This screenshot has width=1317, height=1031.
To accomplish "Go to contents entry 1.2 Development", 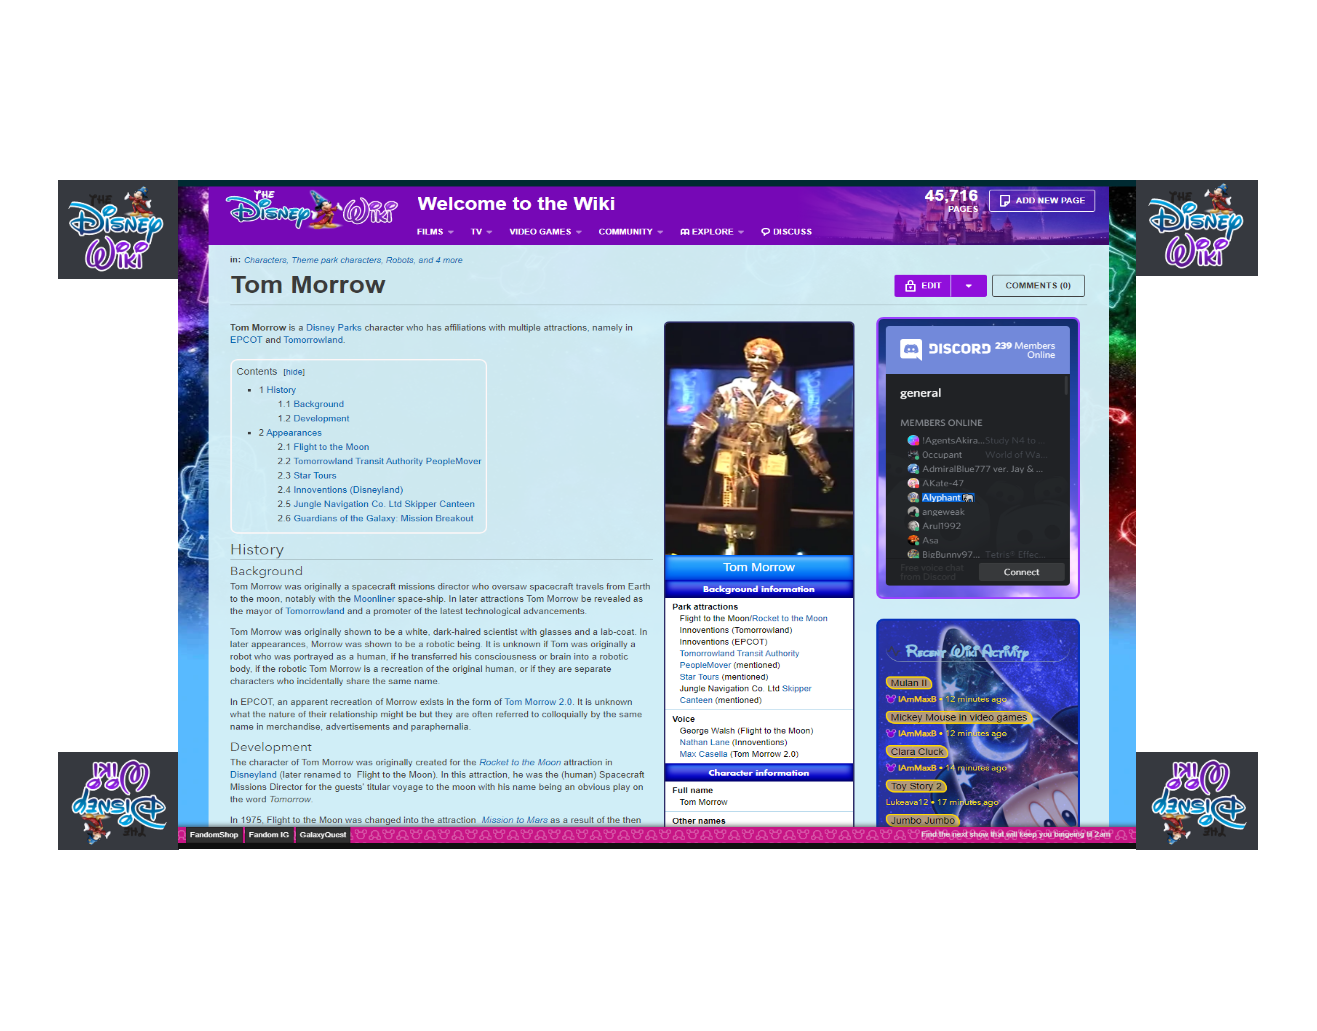I will [314, 419].
